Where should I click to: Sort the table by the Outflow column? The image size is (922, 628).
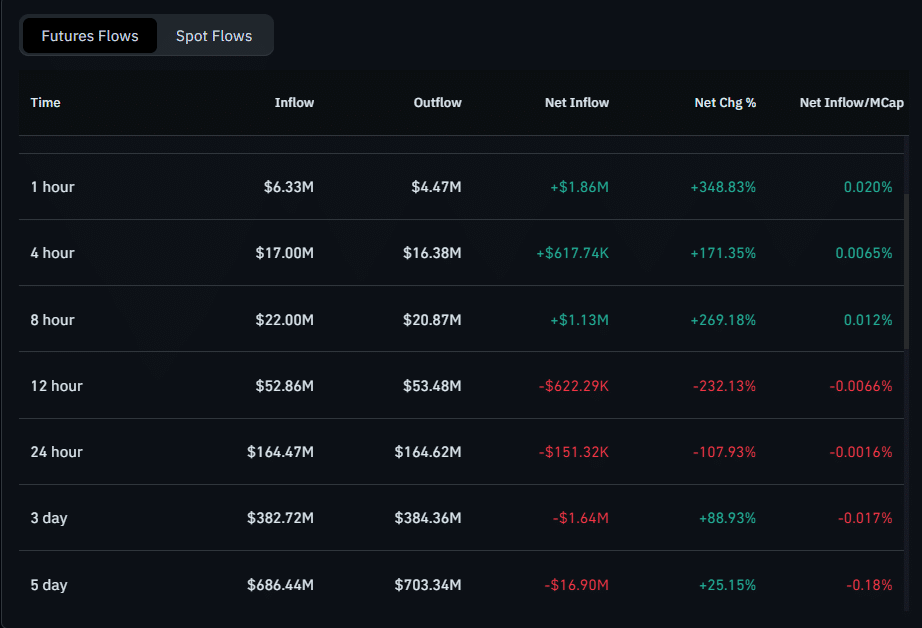point(437,102)
